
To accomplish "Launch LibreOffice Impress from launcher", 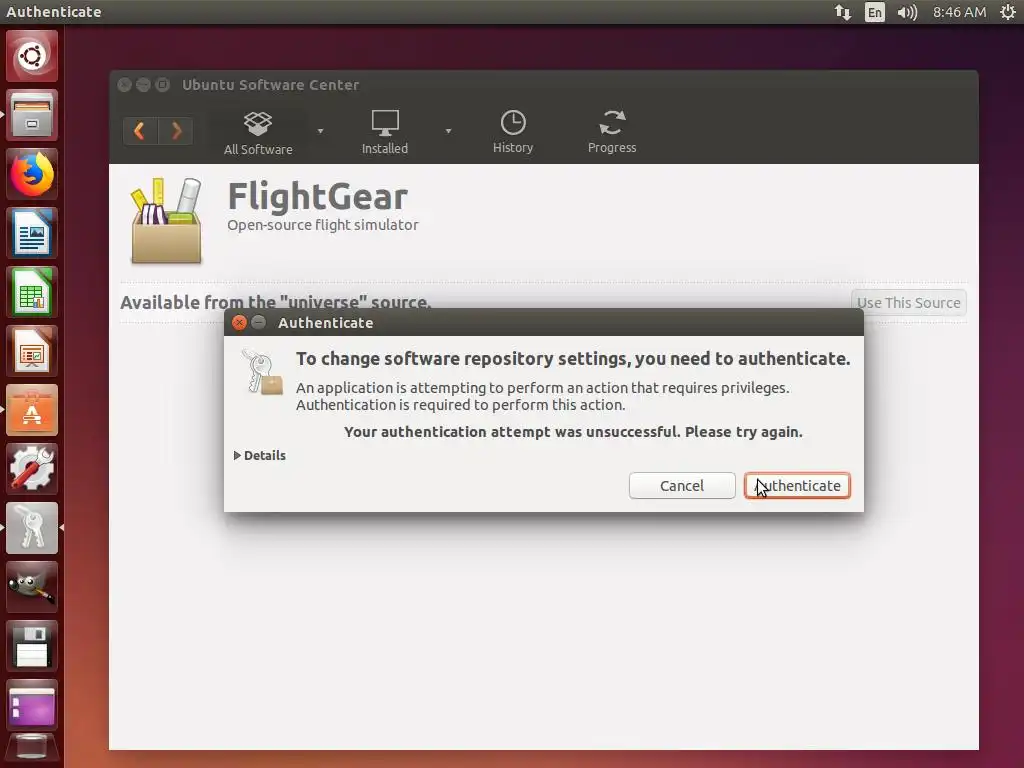I will (x=32, y=351).
